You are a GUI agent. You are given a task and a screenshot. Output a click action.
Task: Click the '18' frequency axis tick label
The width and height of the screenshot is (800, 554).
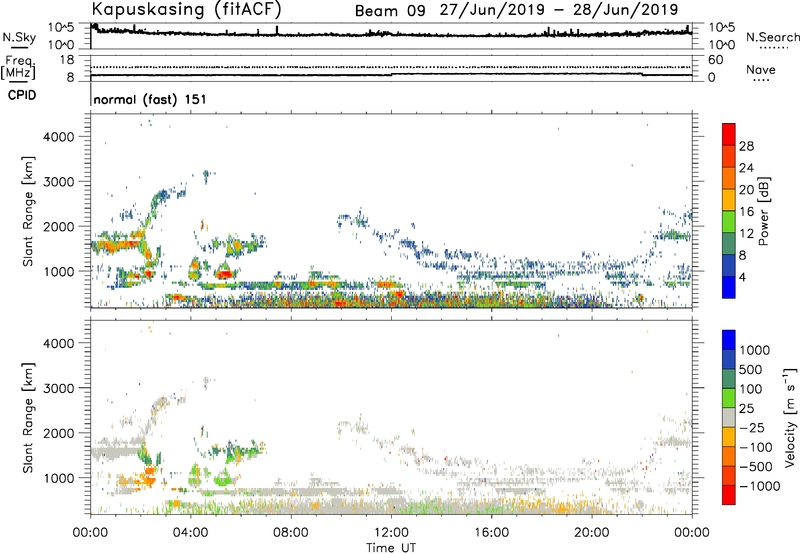point(67,59)
